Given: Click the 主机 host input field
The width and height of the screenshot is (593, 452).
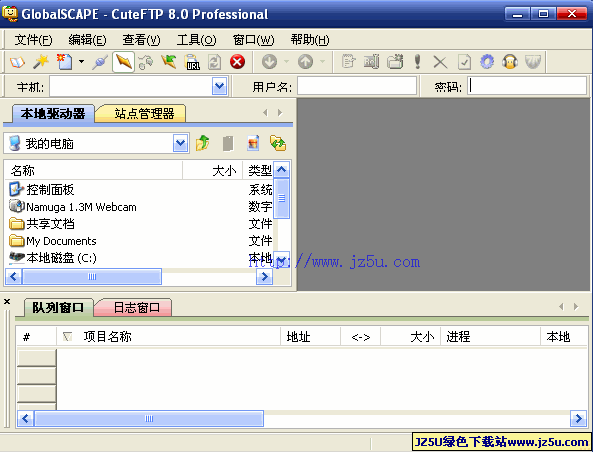Looking at the screenshot, I should click(131, 86).
